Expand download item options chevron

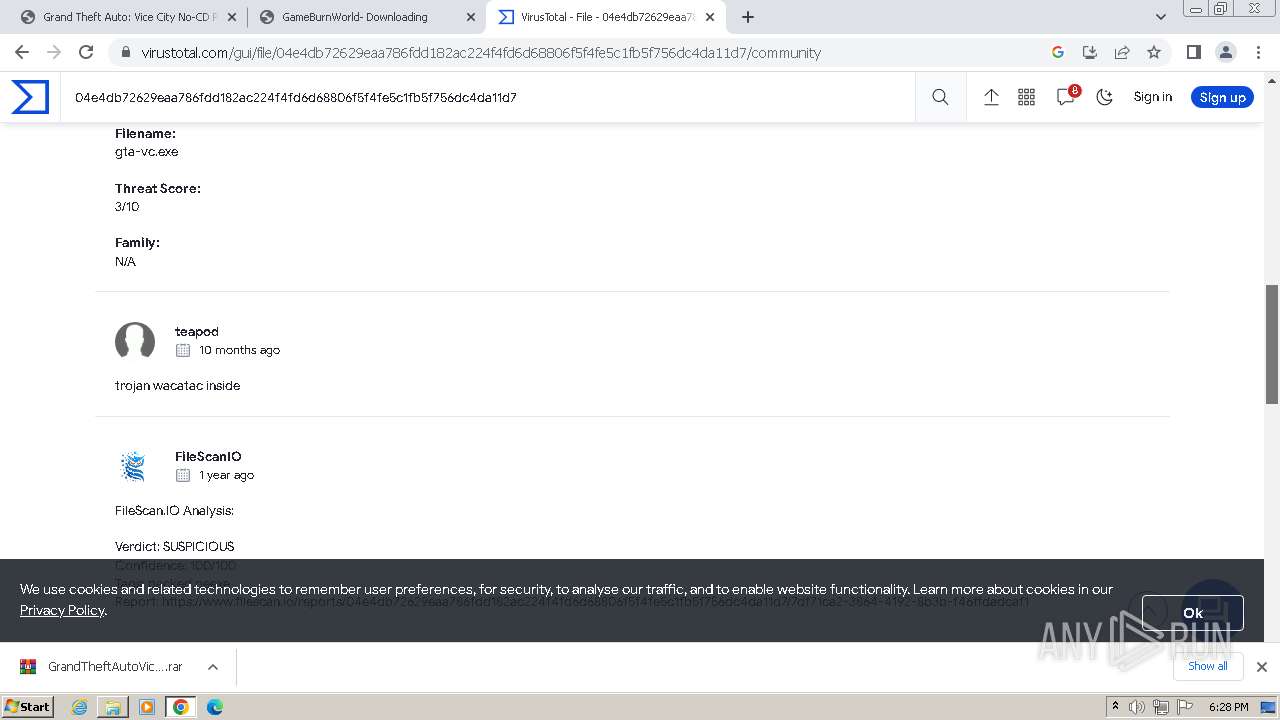(213, 667)
